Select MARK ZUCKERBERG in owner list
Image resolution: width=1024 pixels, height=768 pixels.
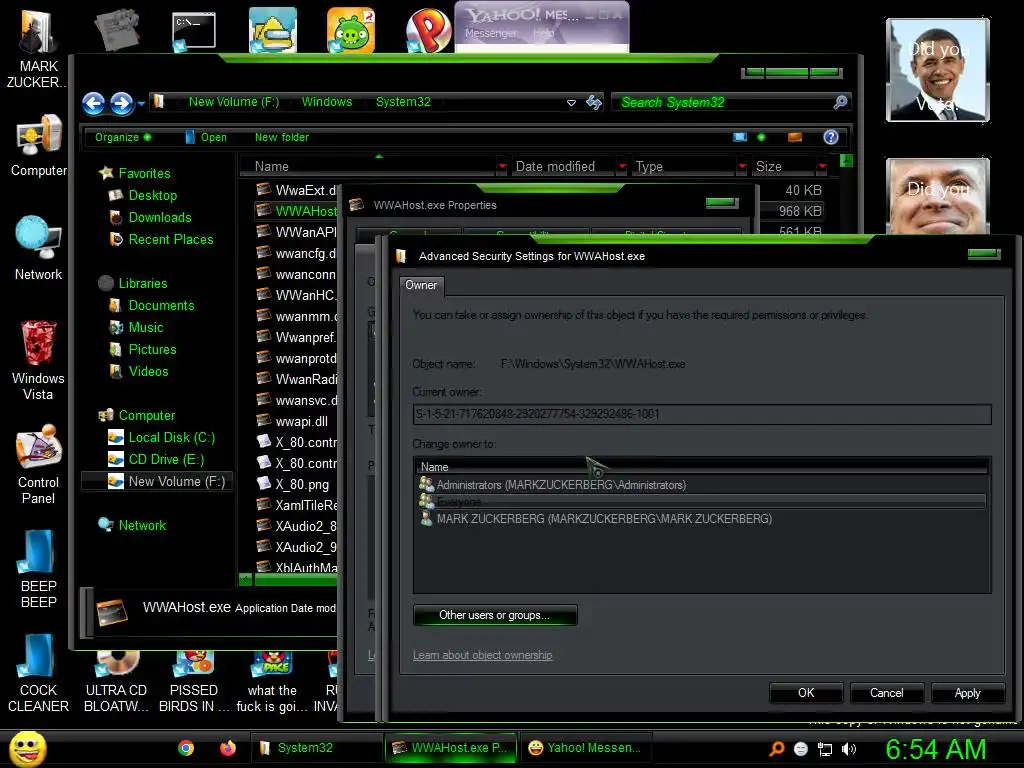(701, 519)
